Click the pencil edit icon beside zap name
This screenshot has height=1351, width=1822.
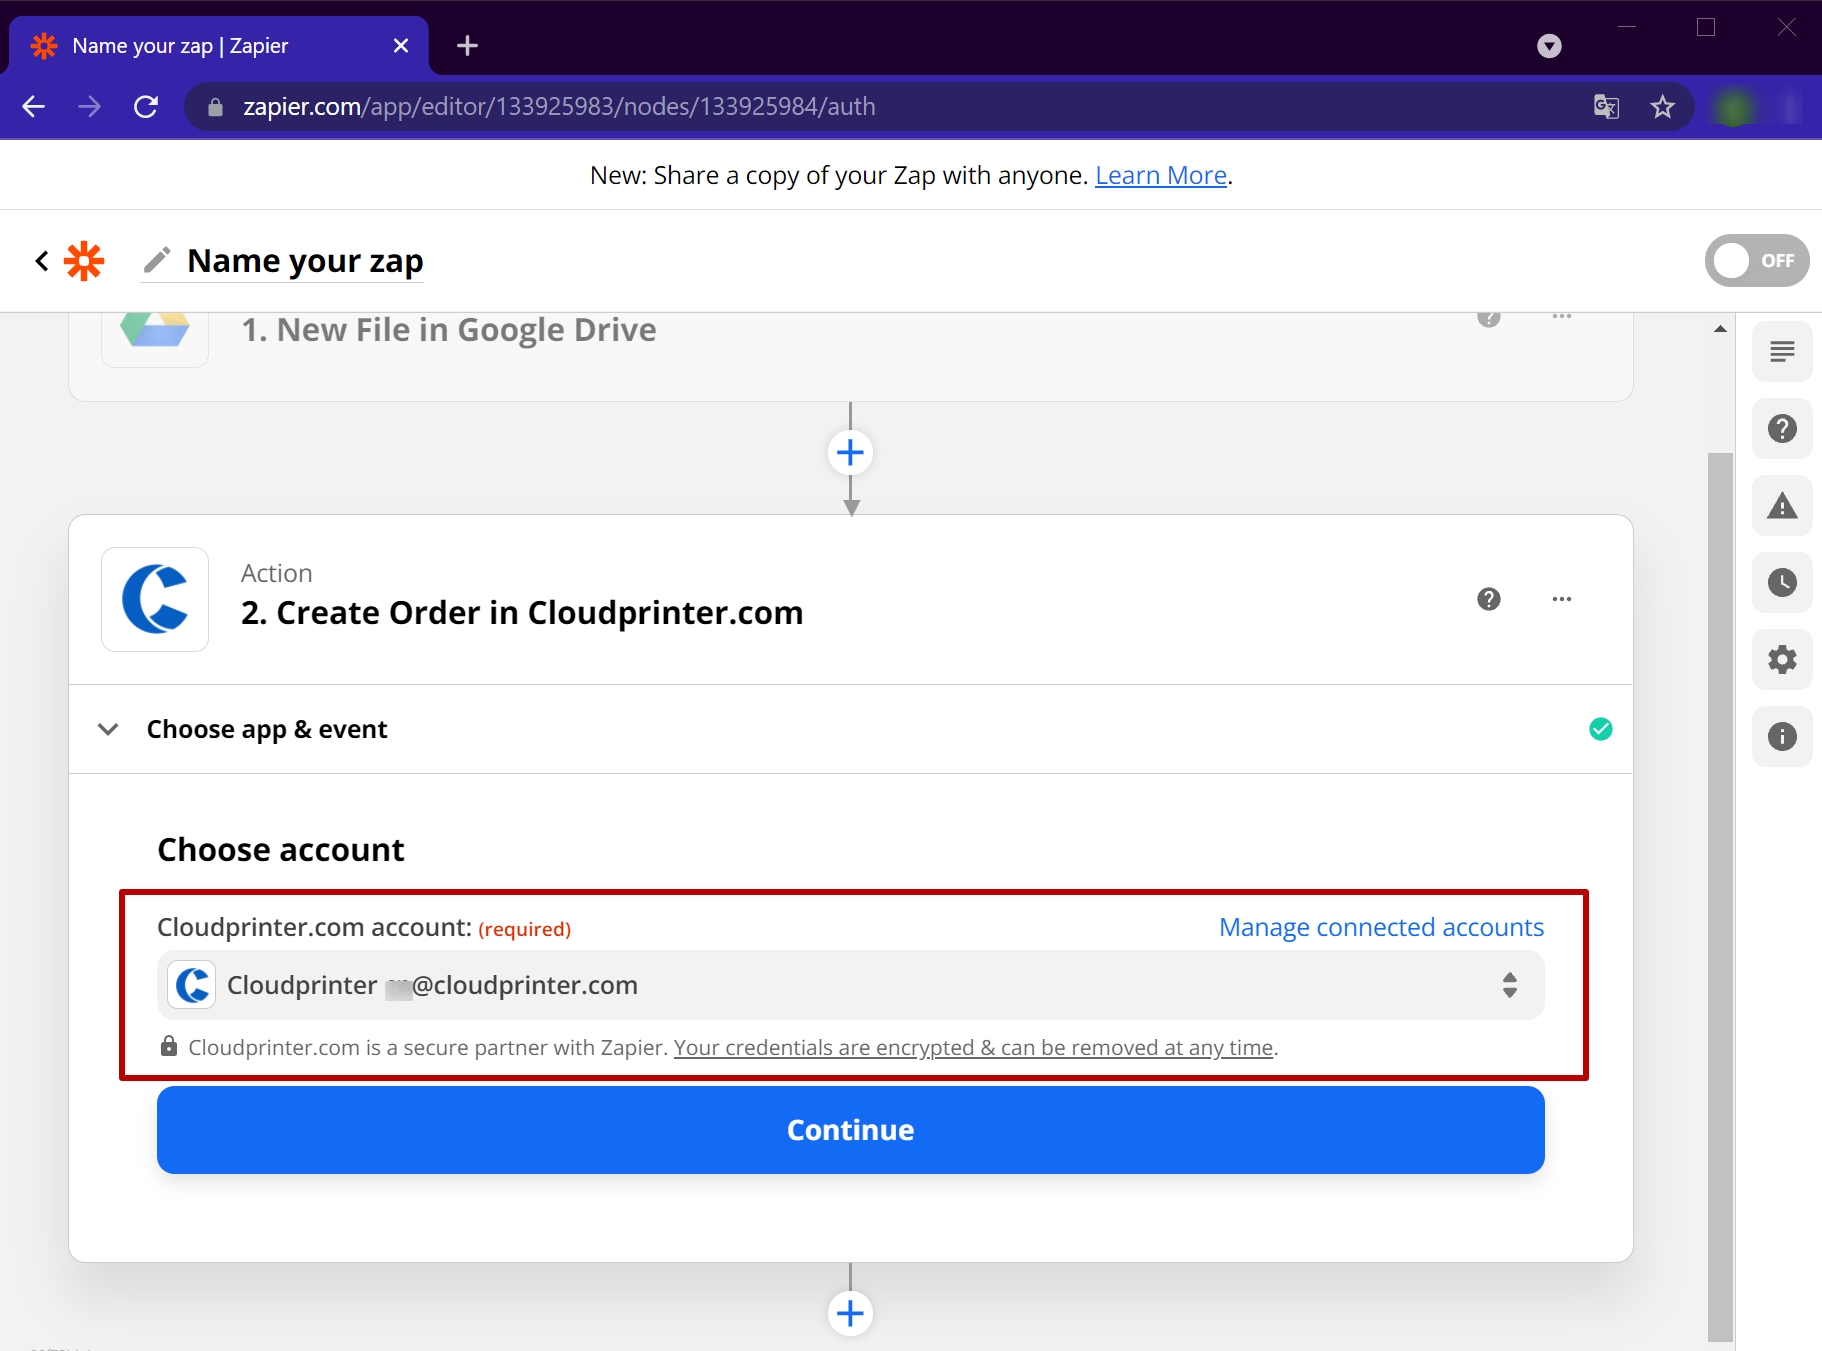click(x=157, y=260)
